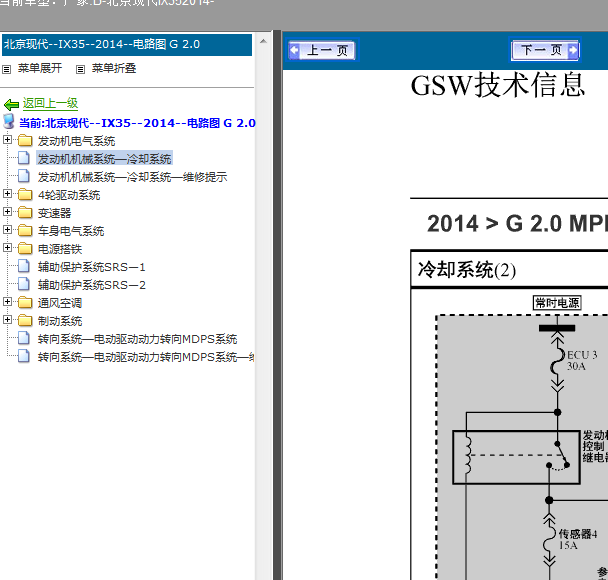Expand the 发动机电气系统 folder
The height and width of the screenshot is (580, 608).
pyautogui.click(x=7, y=140)
